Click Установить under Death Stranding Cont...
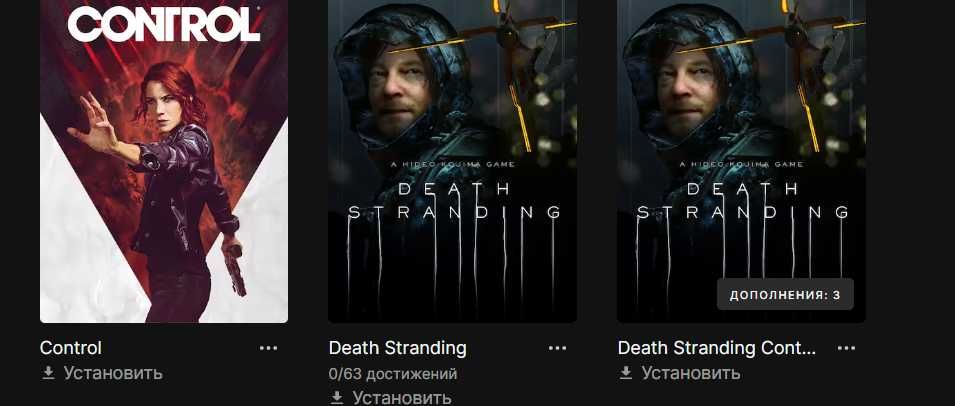This screenshot has width=955, height=406. tap(691, 373)
